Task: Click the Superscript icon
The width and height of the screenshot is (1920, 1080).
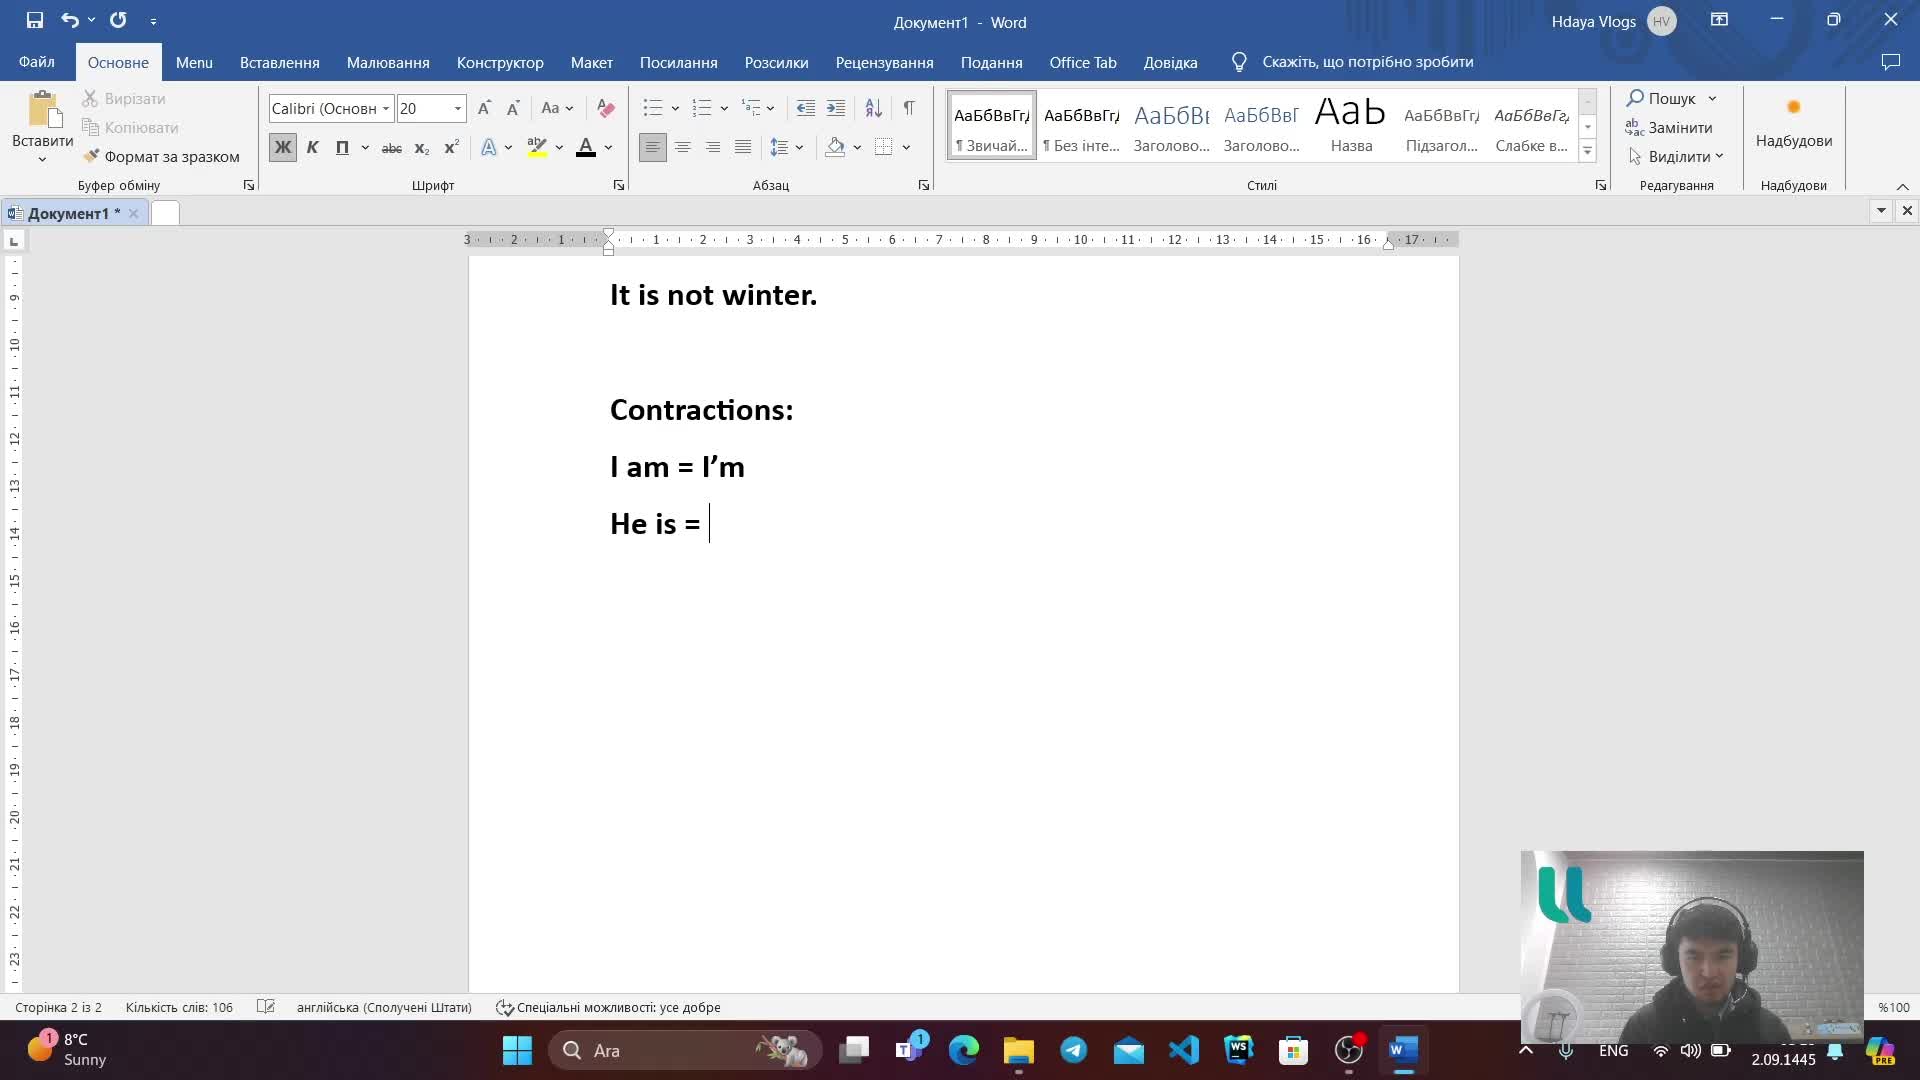Action: click(451, 148)
